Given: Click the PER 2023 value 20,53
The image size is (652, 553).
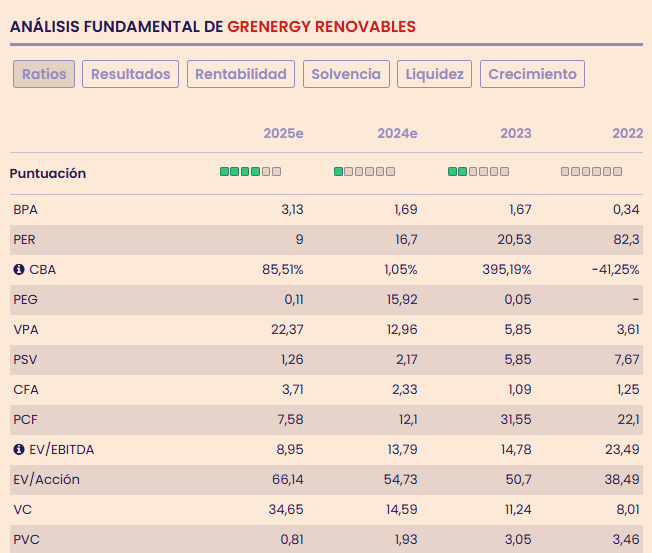Looking at the screenshot, I should [x=514, y=239].
